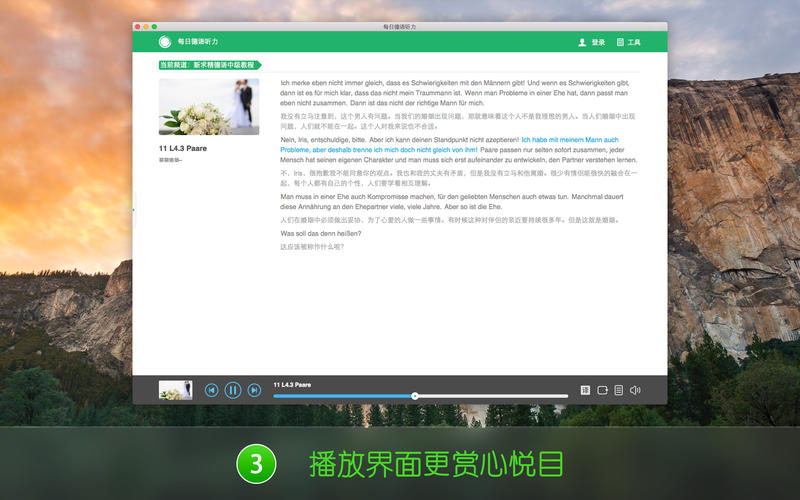
Task: Click the wedding bouquet lesson image
Action: [x=209, y=106]
